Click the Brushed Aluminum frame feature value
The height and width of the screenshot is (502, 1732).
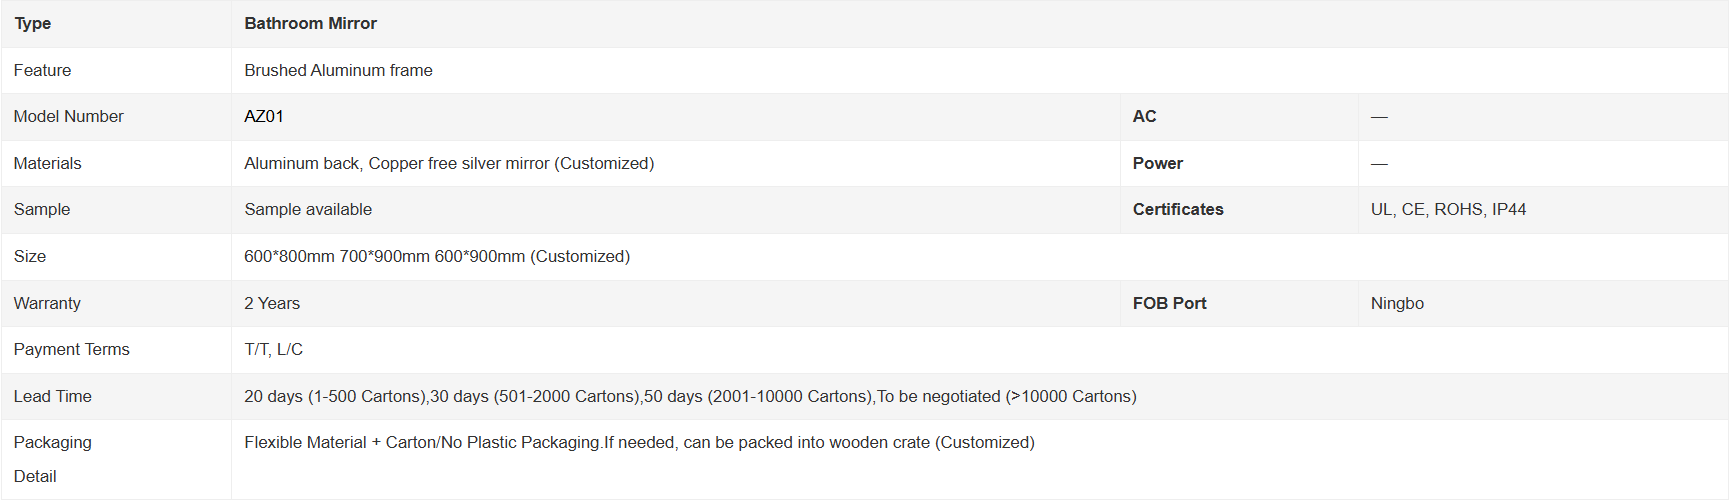[x=338, y=71]
